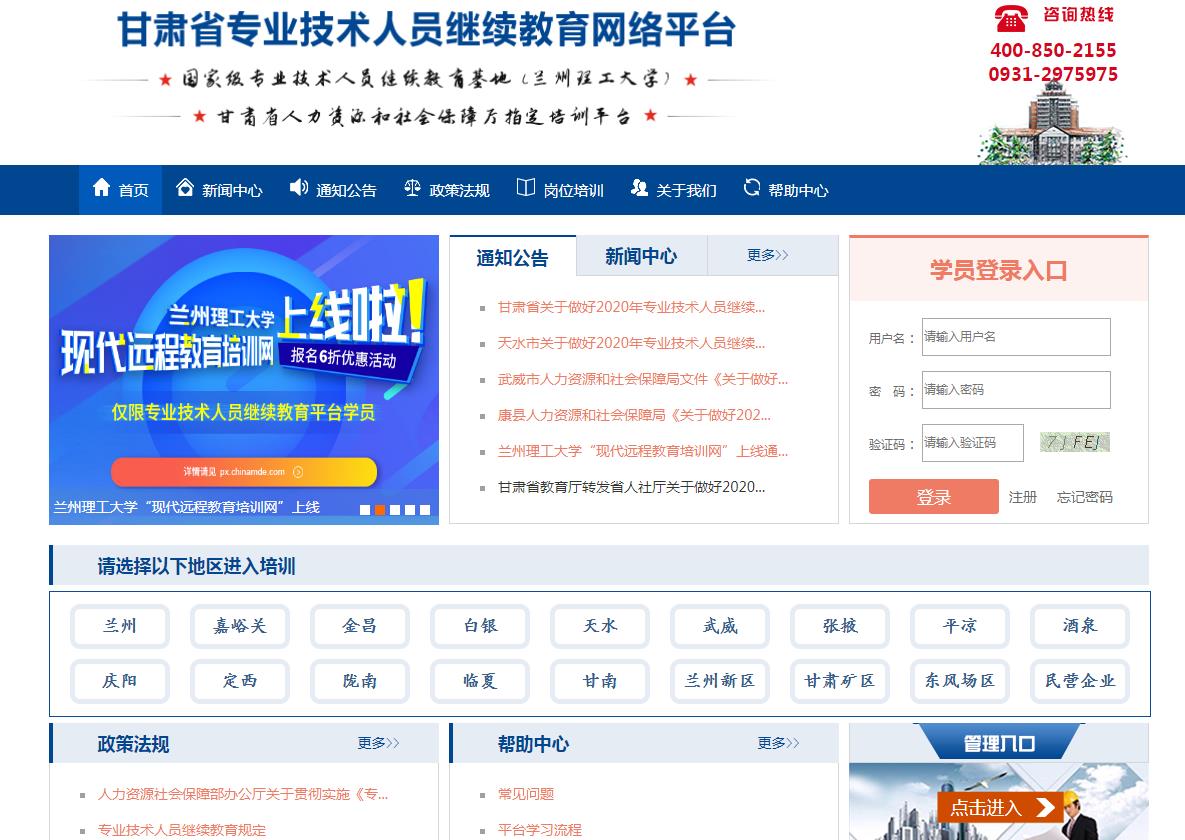Switch to the 通知公告 tab
This screenshot has width=1185, height=840.
(513, 258)
